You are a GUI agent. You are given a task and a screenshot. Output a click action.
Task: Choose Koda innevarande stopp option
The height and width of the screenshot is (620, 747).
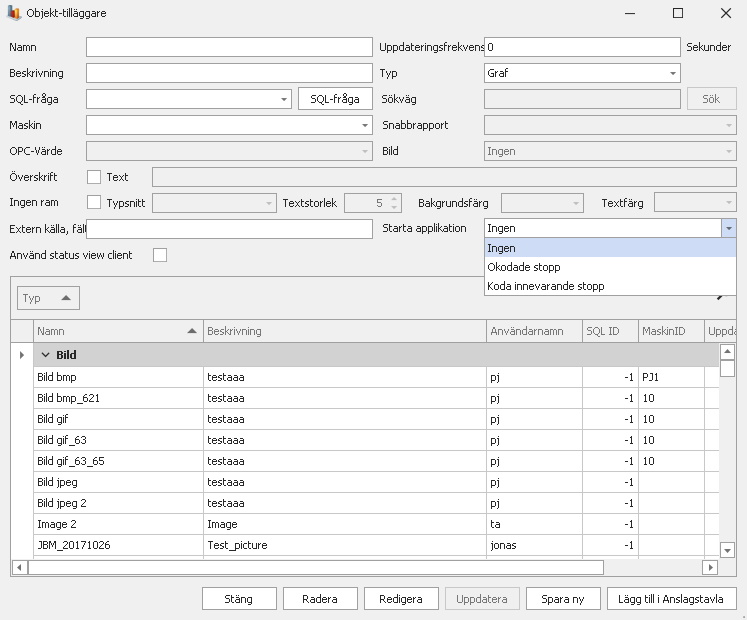[610, 286]
